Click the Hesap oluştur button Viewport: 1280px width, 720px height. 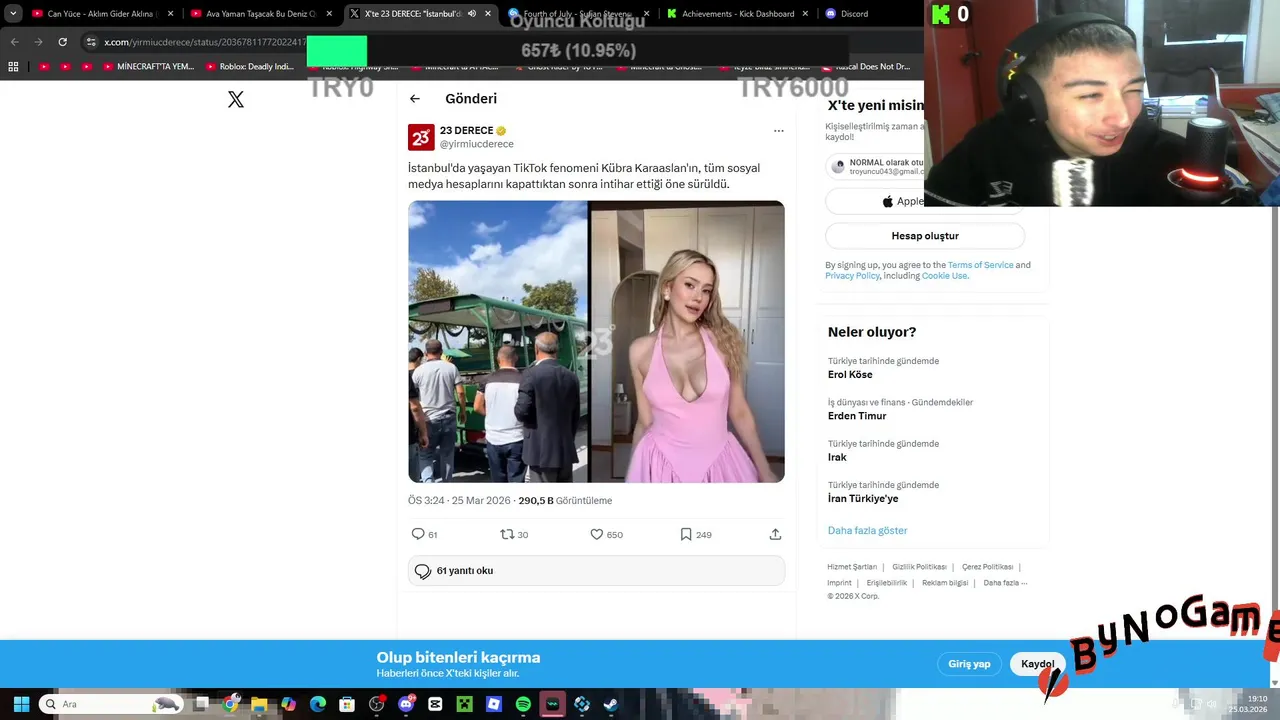coord(925,236)
